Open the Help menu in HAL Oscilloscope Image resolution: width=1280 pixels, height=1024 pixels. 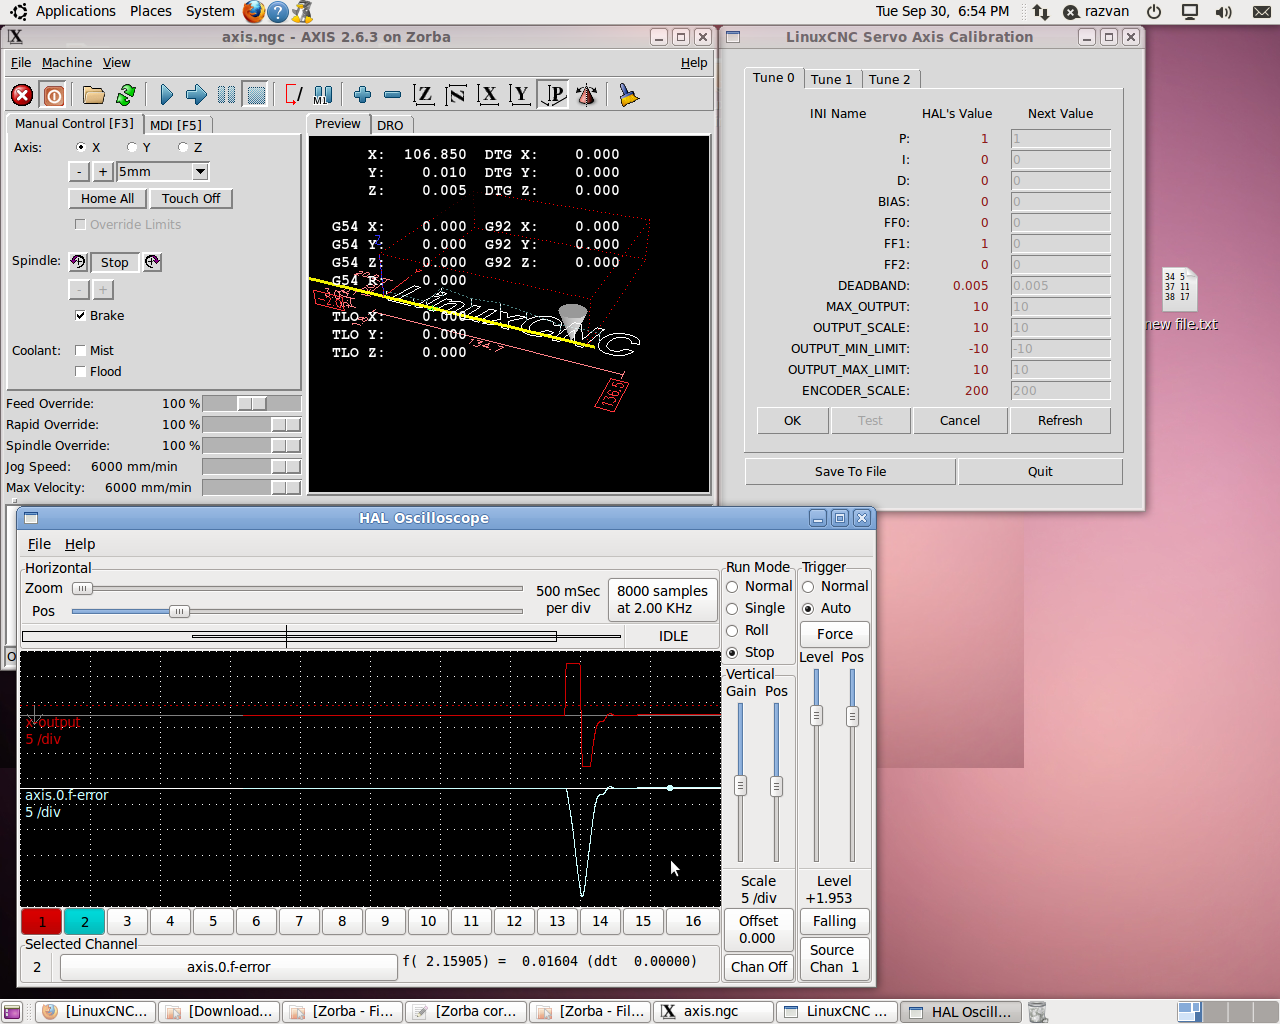click(x=80, y=544)
